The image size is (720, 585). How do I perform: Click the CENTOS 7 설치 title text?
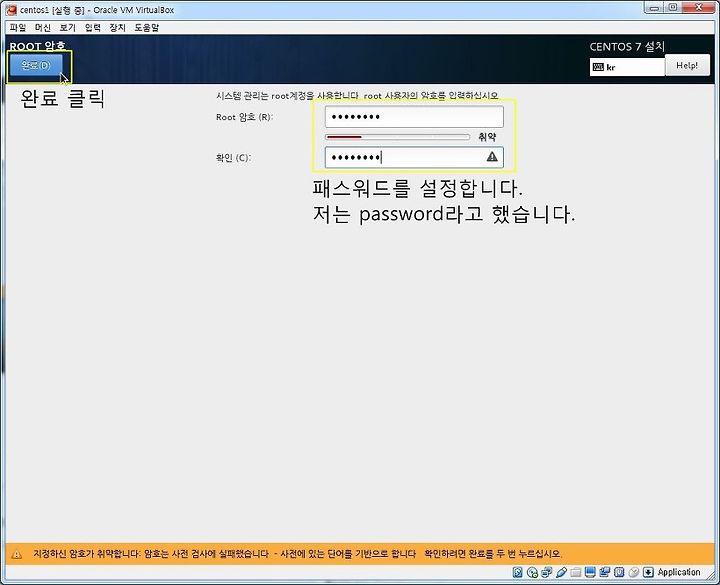[x=627, y=46]
